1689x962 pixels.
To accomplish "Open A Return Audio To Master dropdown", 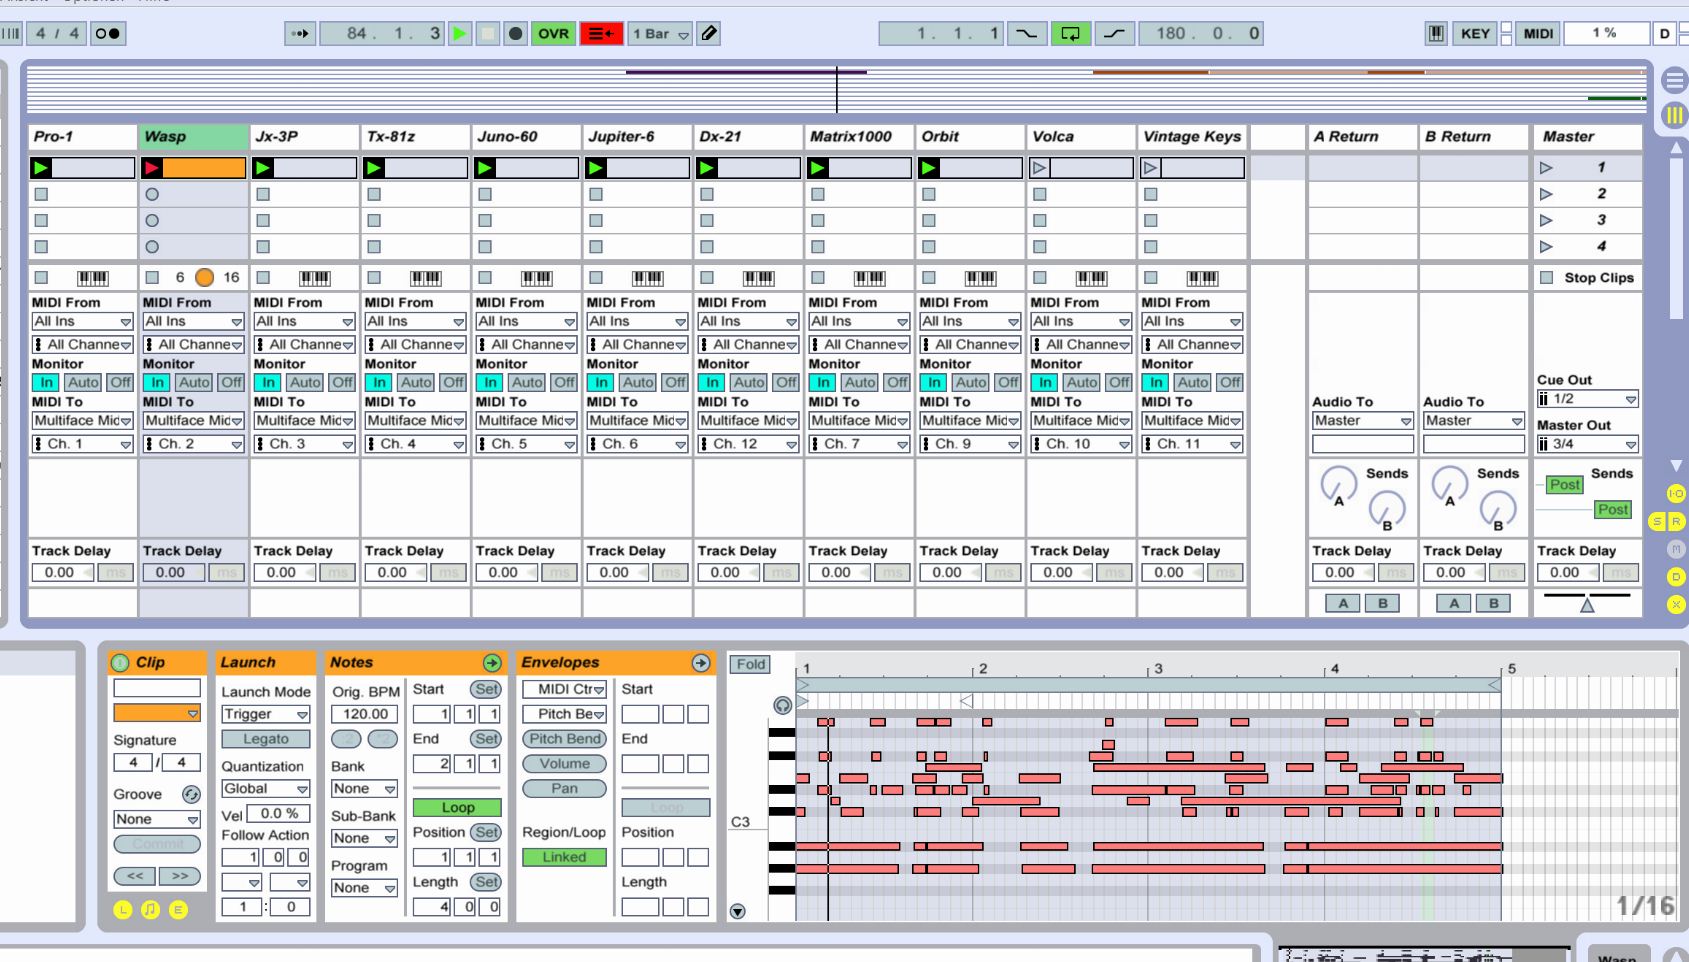I will point(1362,421).
